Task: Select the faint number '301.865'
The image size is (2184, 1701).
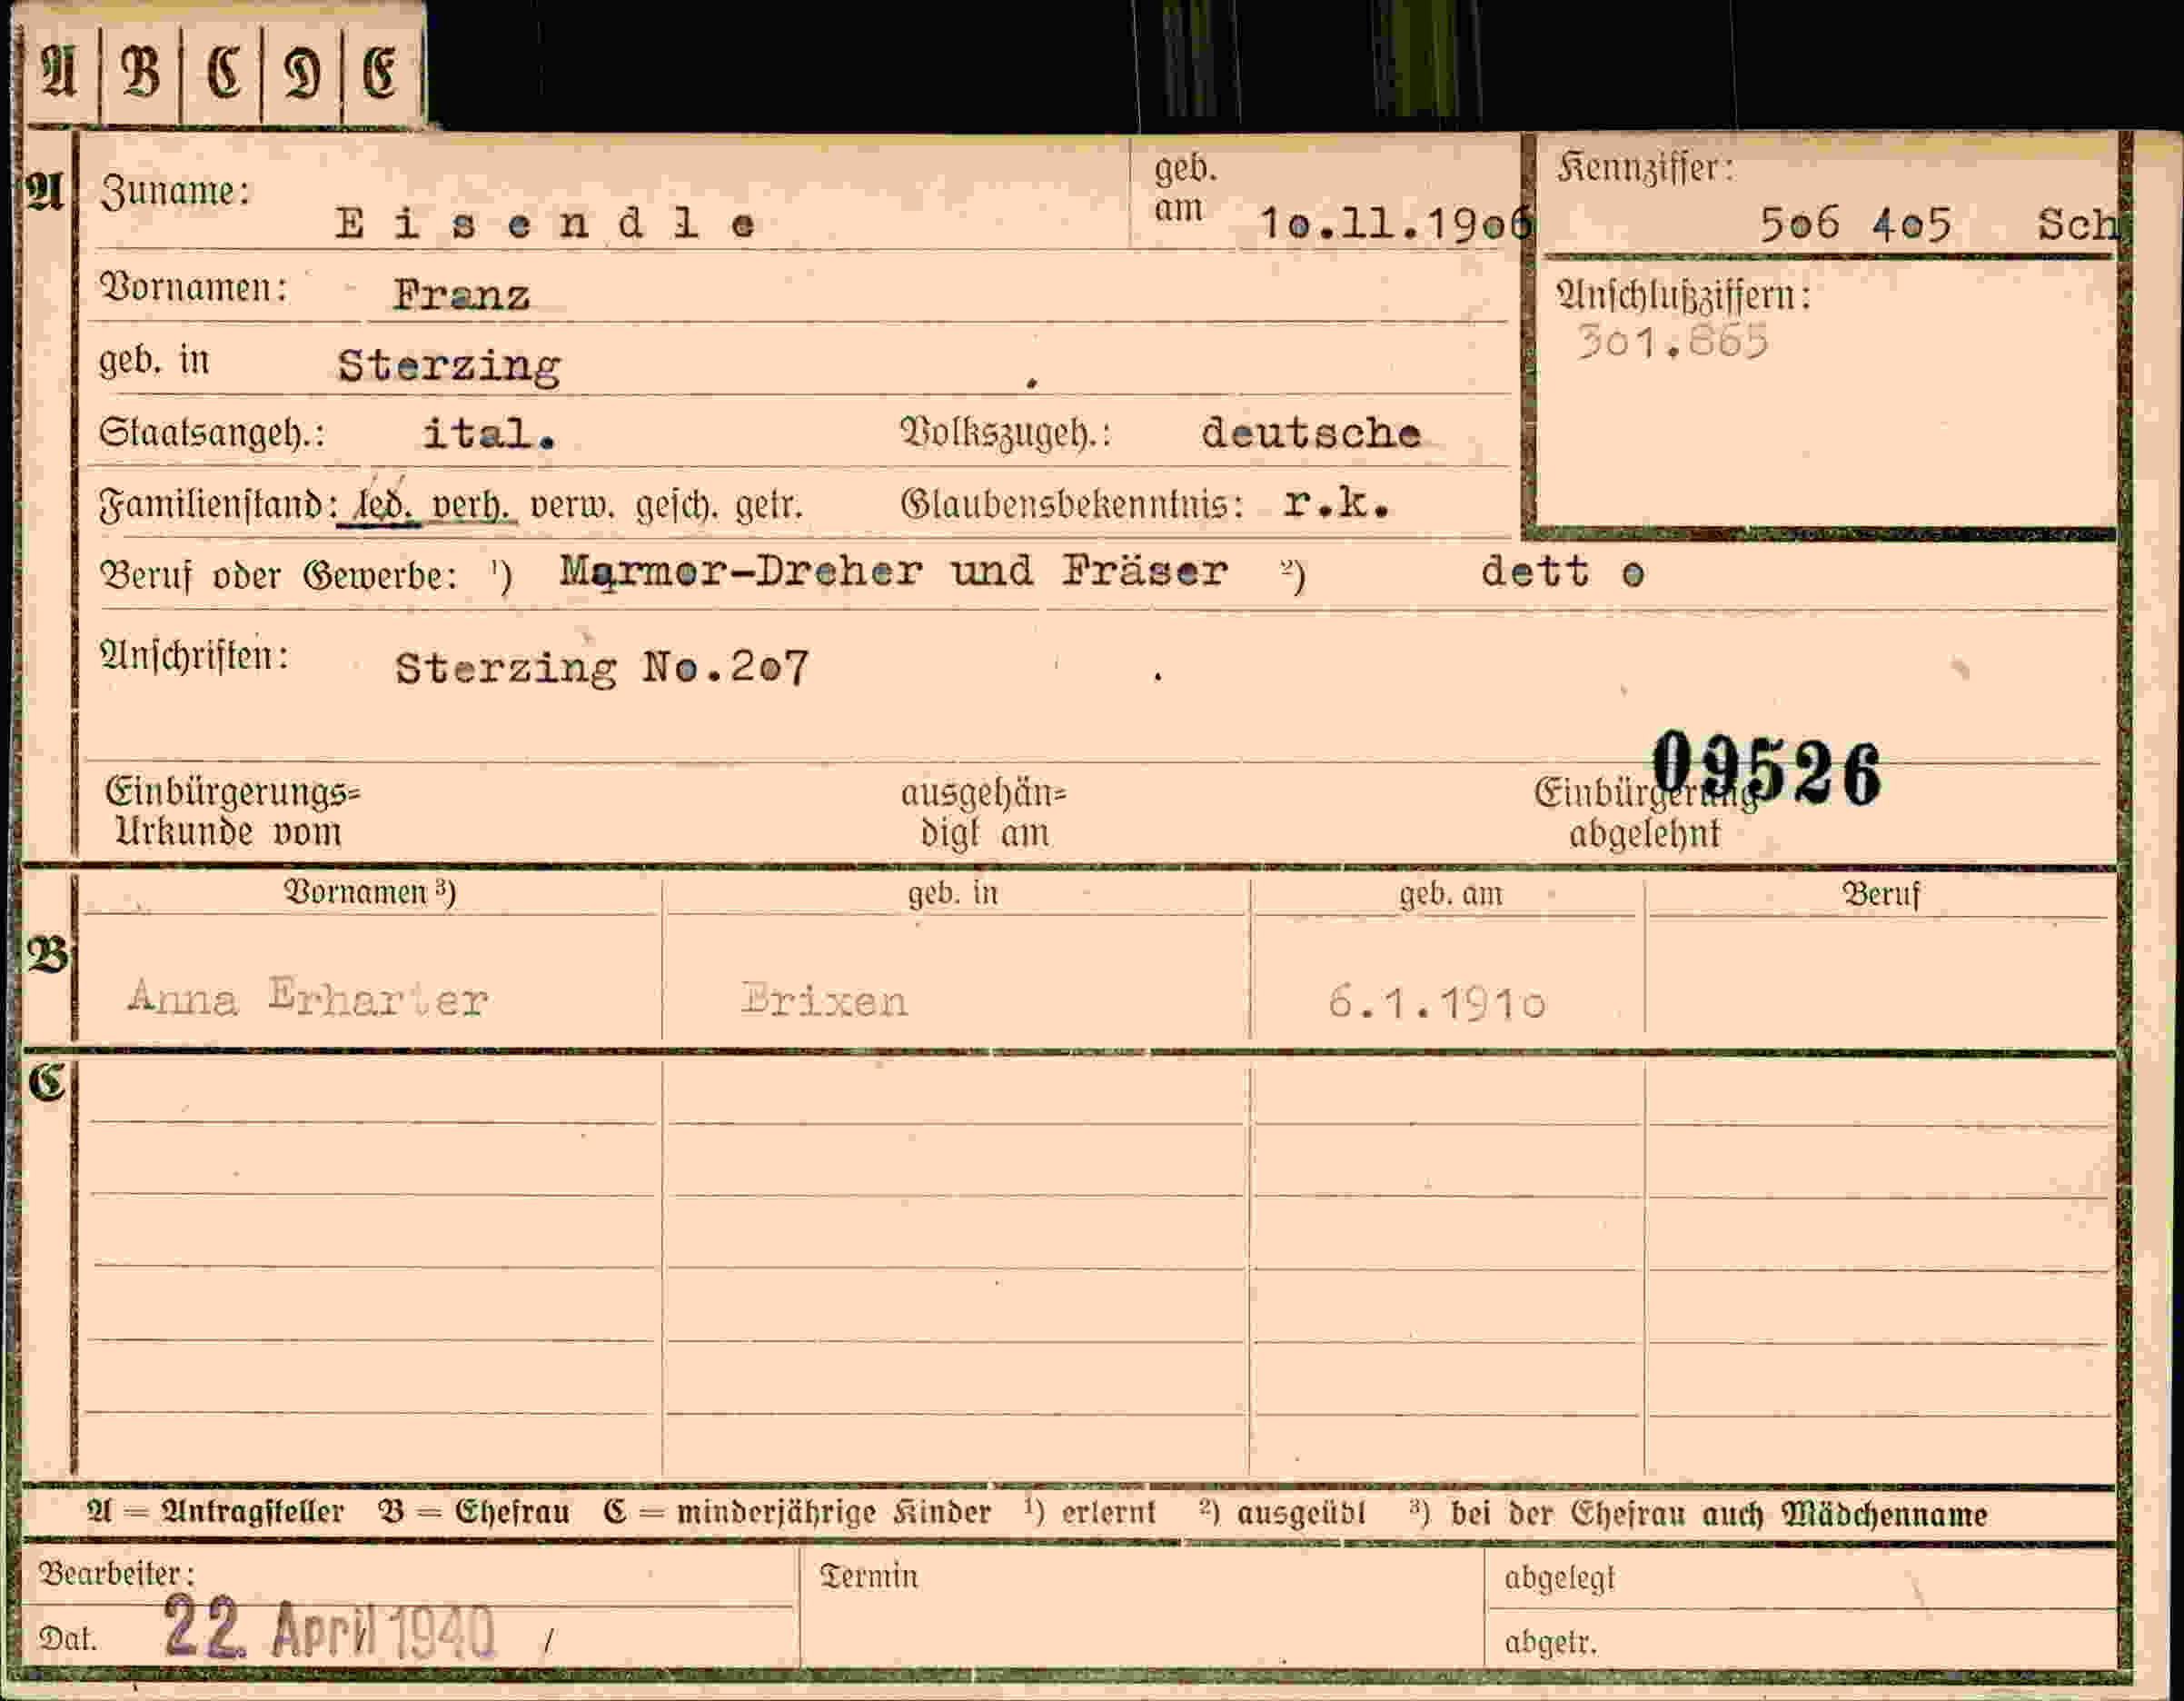Action: [1672, 342]
